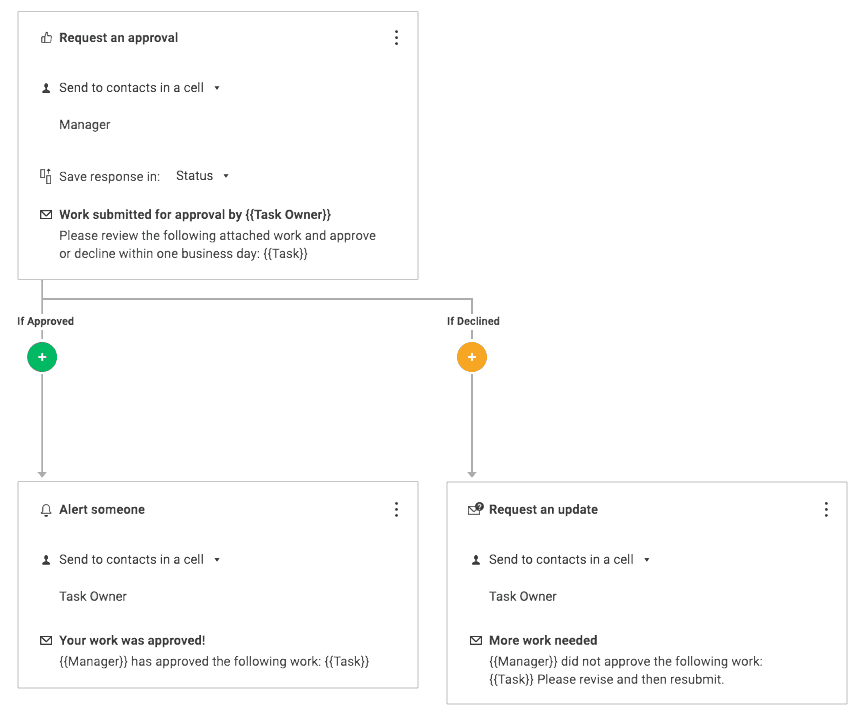
Task: Click the Task Owner field under Request an update
Action: [x=523, y=597]
